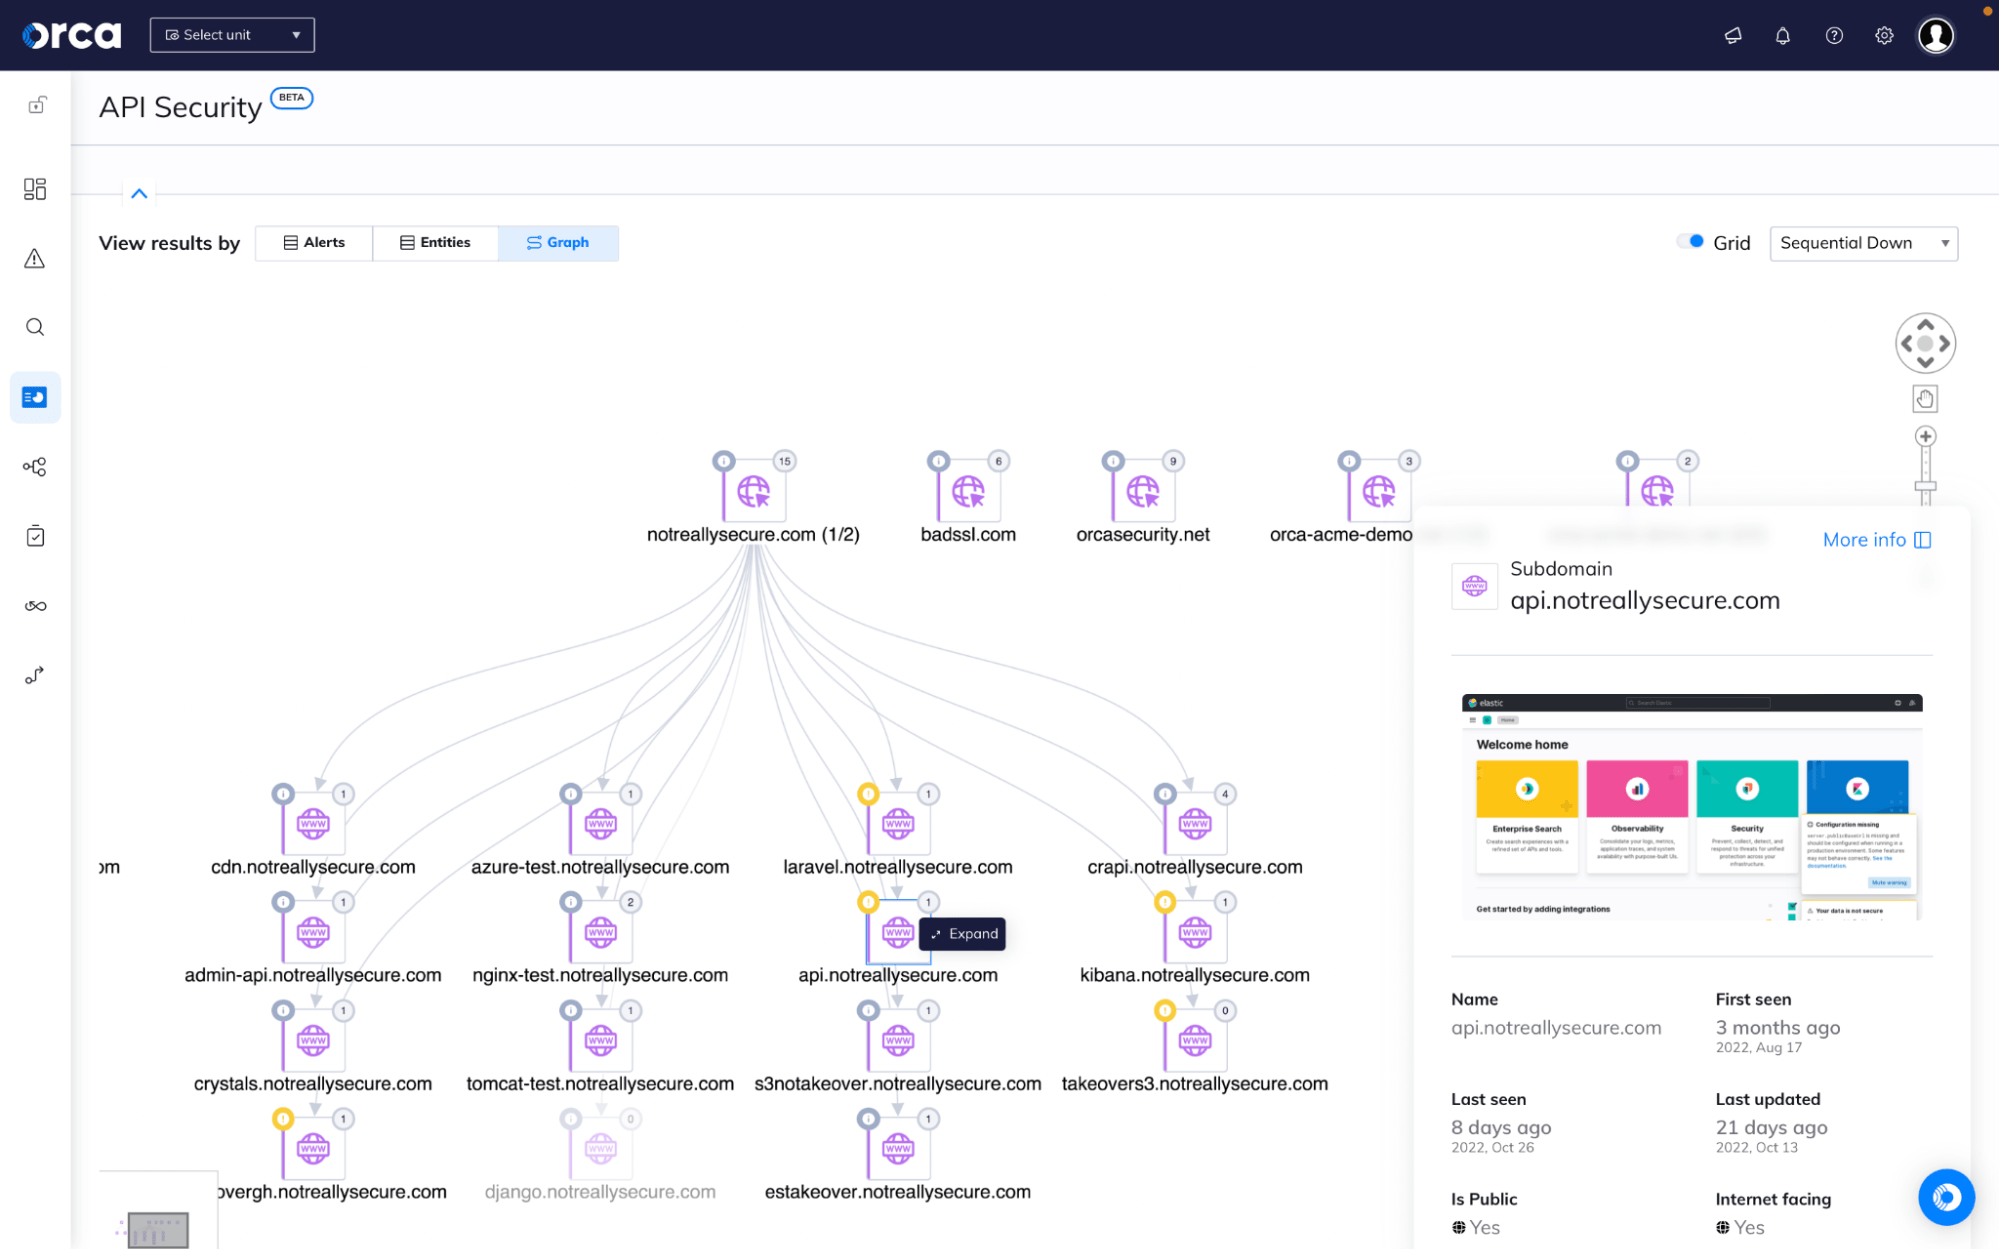Open the Sequential Down layout dropdown
The width and height of the screenshot is (1999, 1250).
(1863, 243)
